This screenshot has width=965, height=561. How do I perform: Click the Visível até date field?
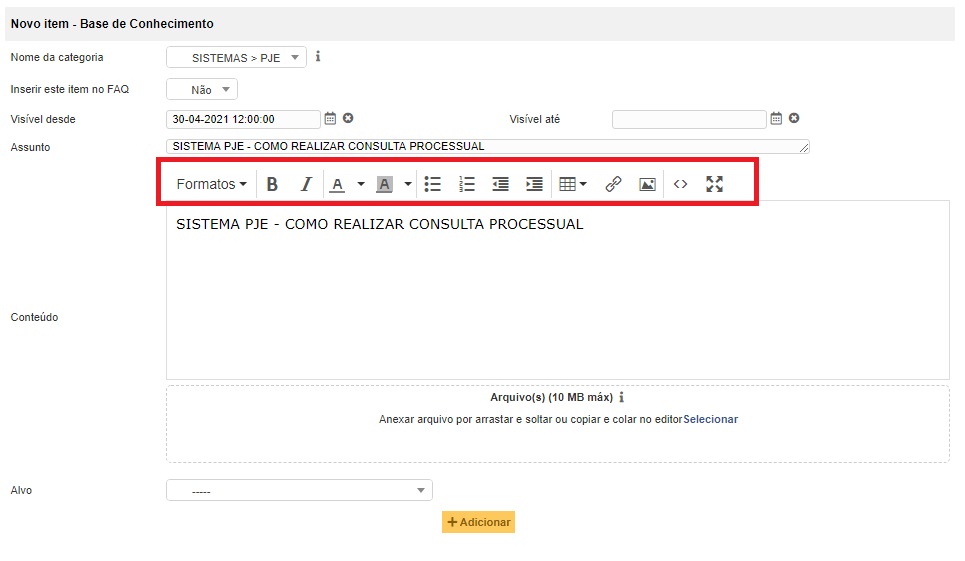pos(689,119)
